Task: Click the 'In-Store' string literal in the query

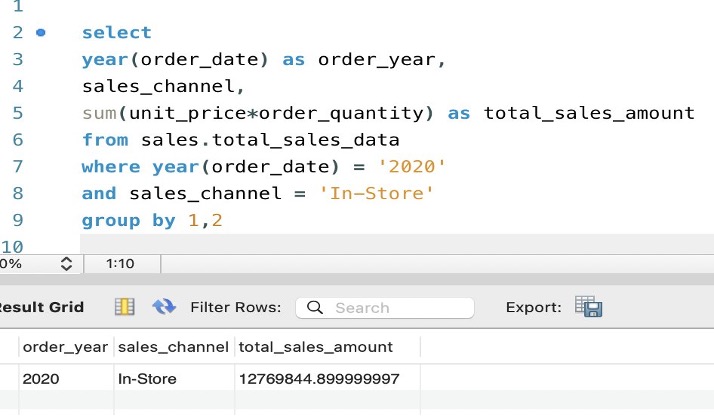Action: [x=377, y=193]
